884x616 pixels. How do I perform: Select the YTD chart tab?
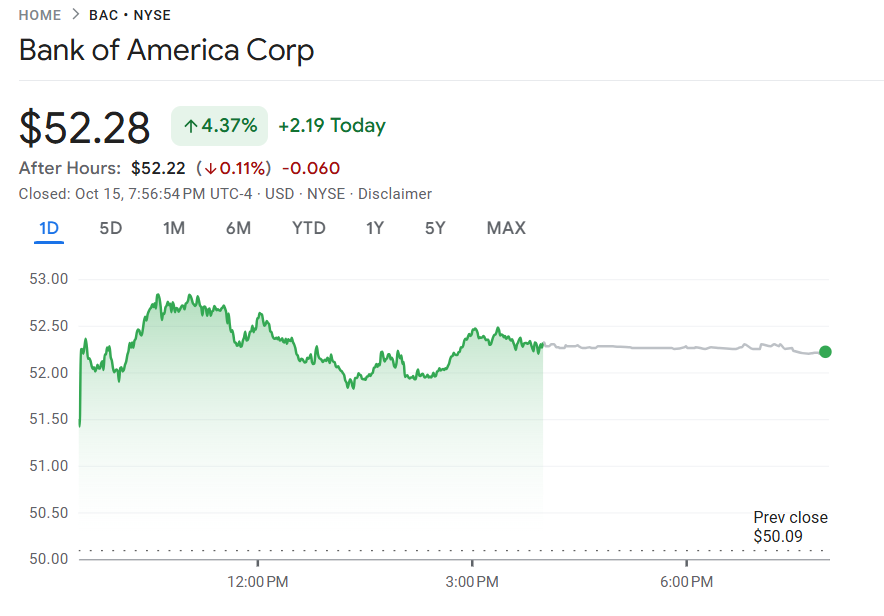(x=308, y=228)
